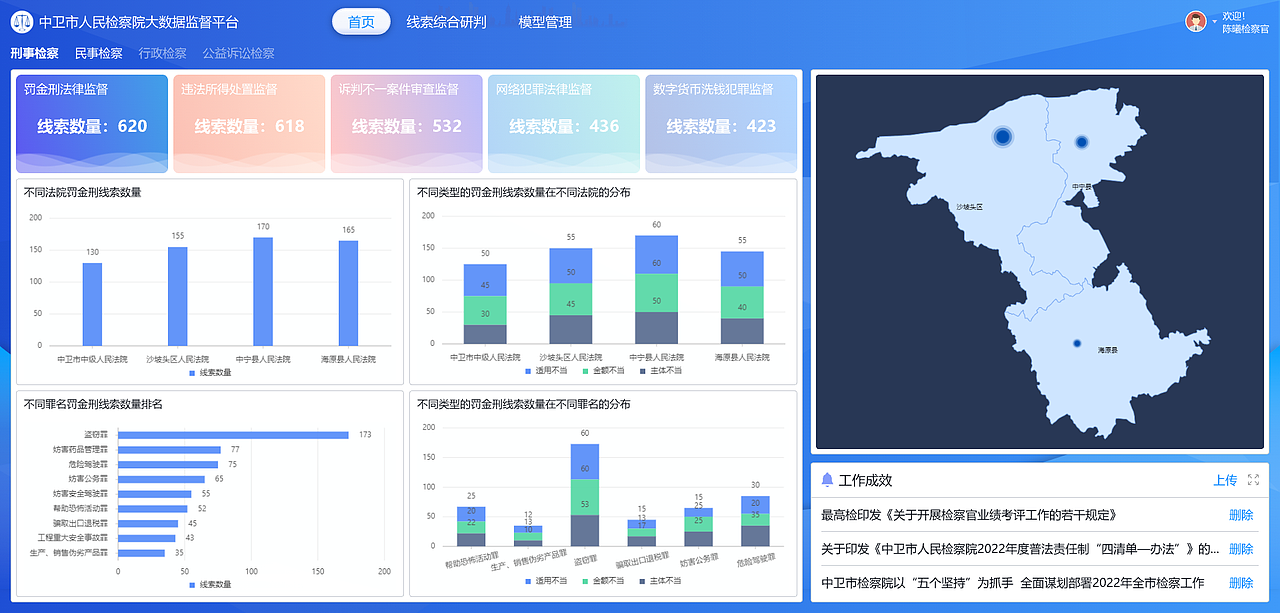Click the map marker near 中宁县
This screenshot has width=1280, height=613.
[1082, 142]
